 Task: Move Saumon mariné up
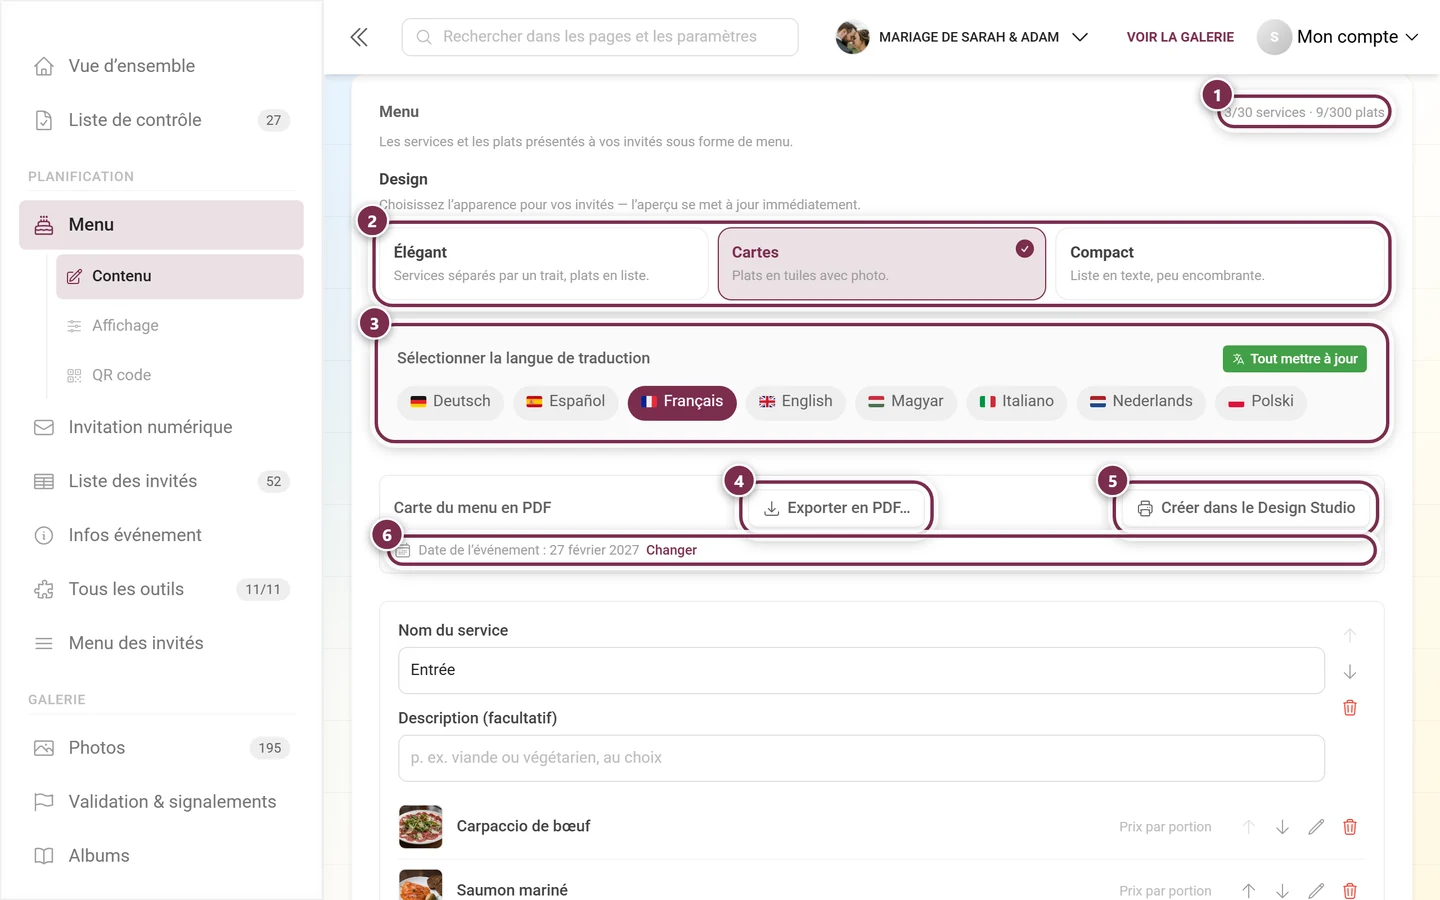(1248, 890)
